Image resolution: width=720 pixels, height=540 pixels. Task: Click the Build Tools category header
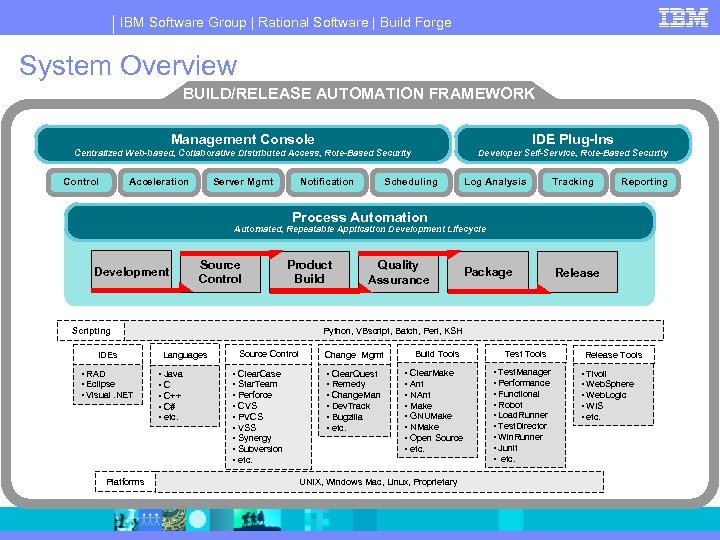[437, 354]
